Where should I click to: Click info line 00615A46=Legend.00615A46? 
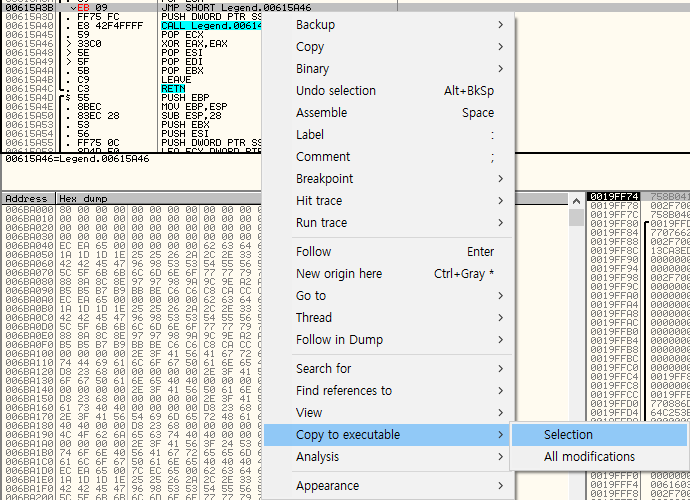[x=77, y=159]
